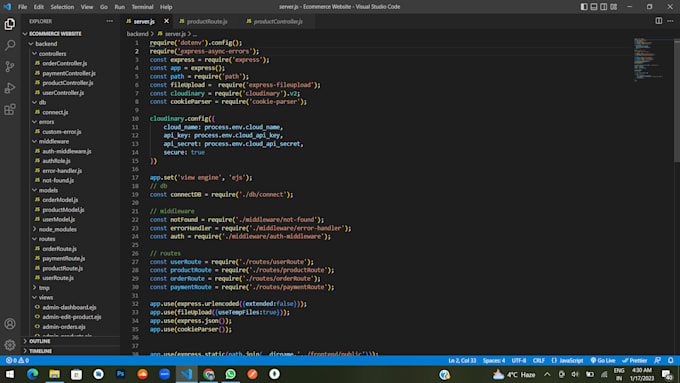Click CRLF end of line selector
680x383 pixels.
[539, 360]
